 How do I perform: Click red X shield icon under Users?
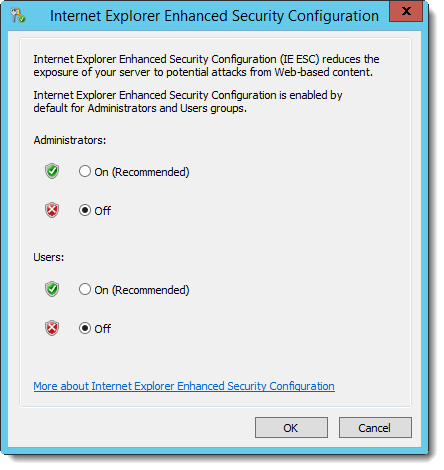click(52, 328)
